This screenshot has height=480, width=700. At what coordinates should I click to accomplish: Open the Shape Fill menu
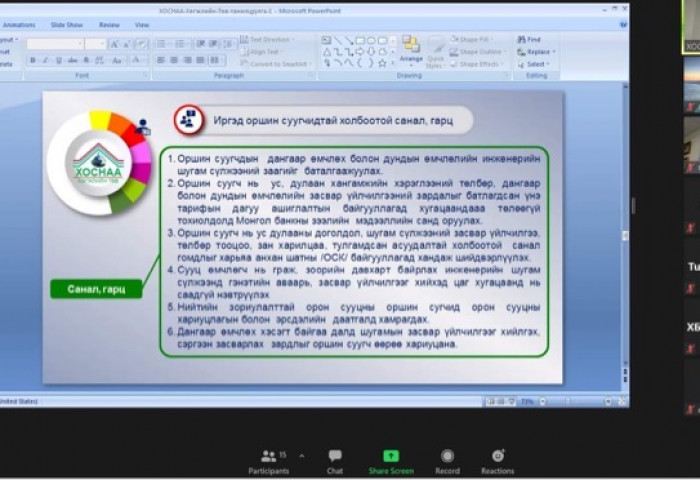pyautogui.click(x=471, y=40)
